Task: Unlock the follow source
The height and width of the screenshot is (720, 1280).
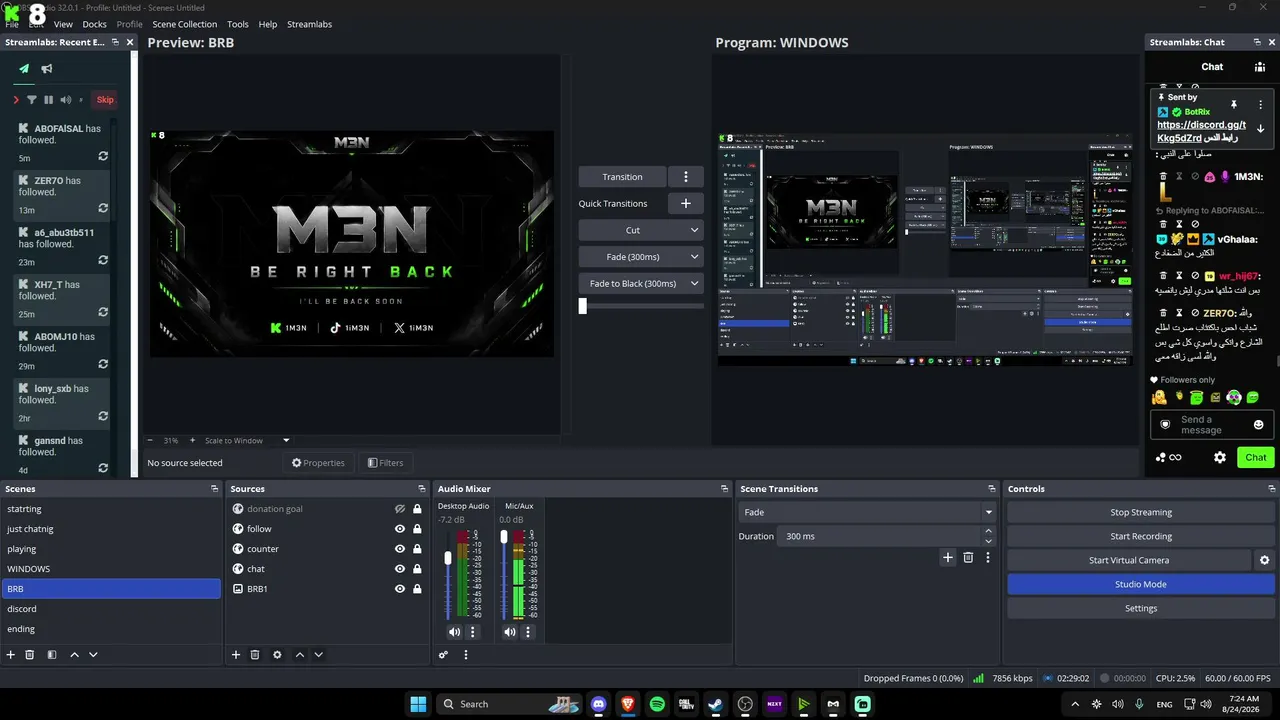Action: pyautogui.click(x=417, y=529)
